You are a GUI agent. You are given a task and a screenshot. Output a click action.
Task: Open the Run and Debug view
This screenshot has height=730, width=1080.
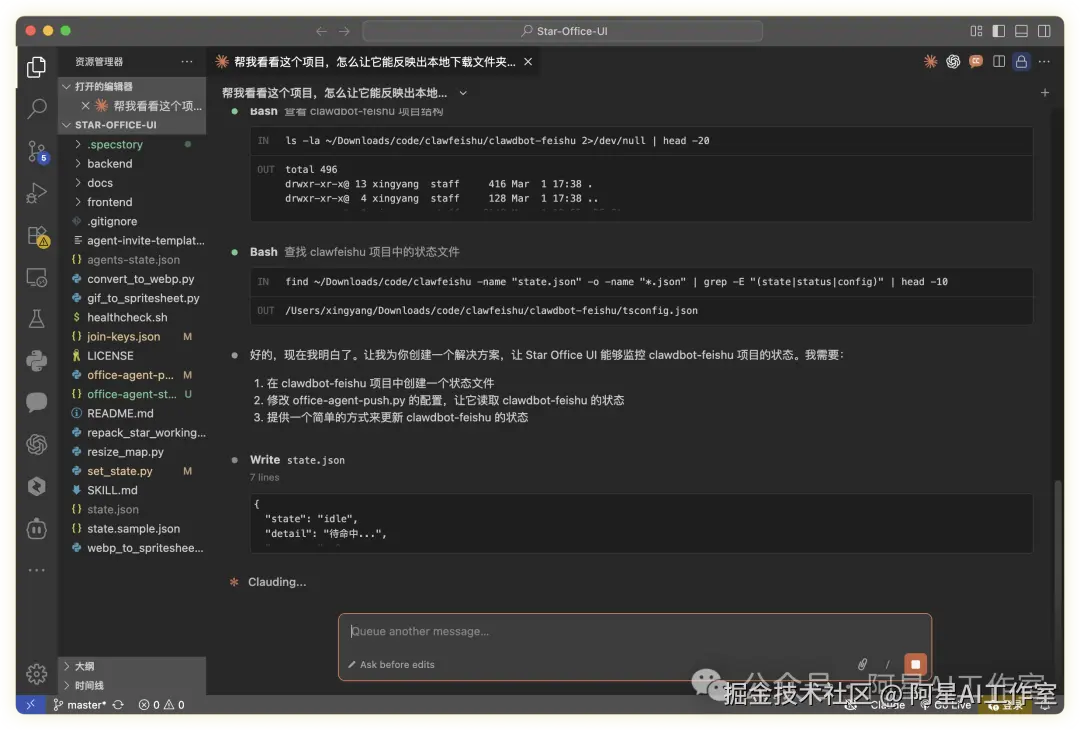click(x=37, y=193)
